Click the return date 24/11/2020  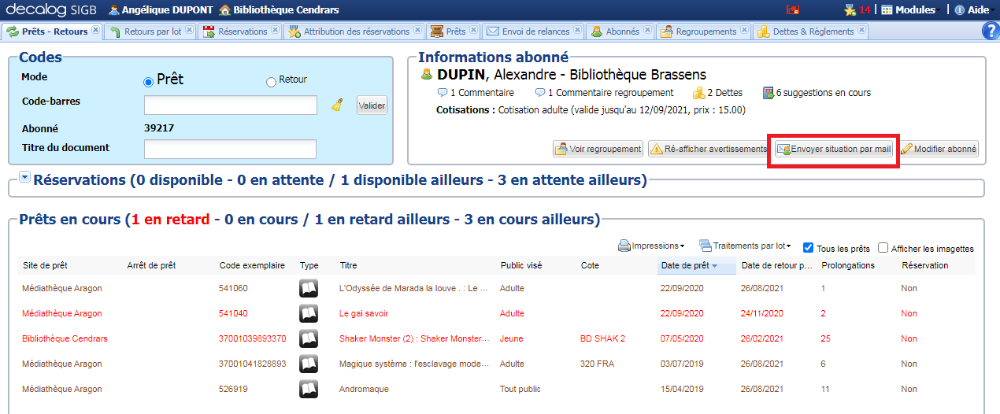761,314
